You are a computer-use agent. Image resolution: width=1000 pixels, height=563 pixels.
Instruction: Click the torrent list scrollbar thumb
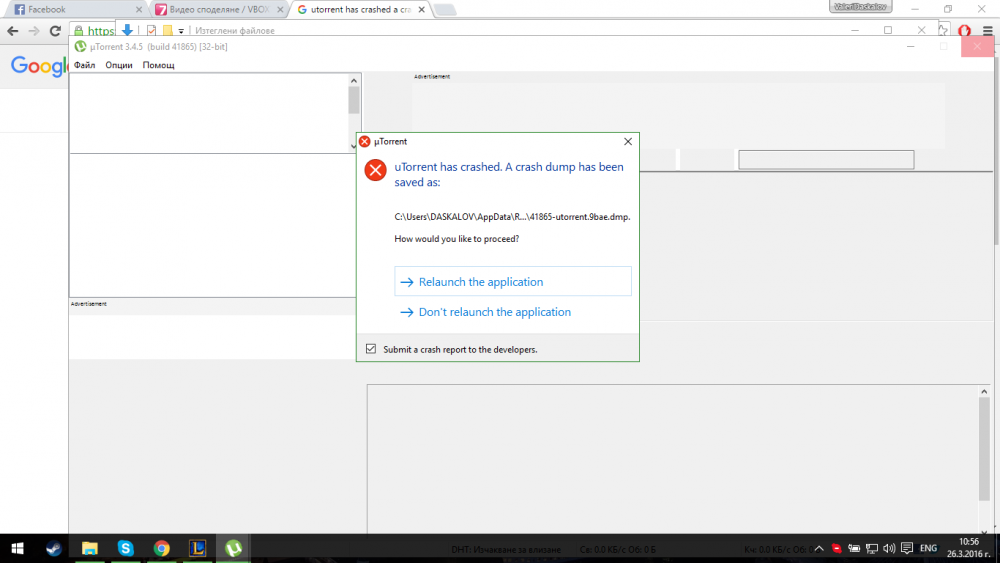coord(354,100)
